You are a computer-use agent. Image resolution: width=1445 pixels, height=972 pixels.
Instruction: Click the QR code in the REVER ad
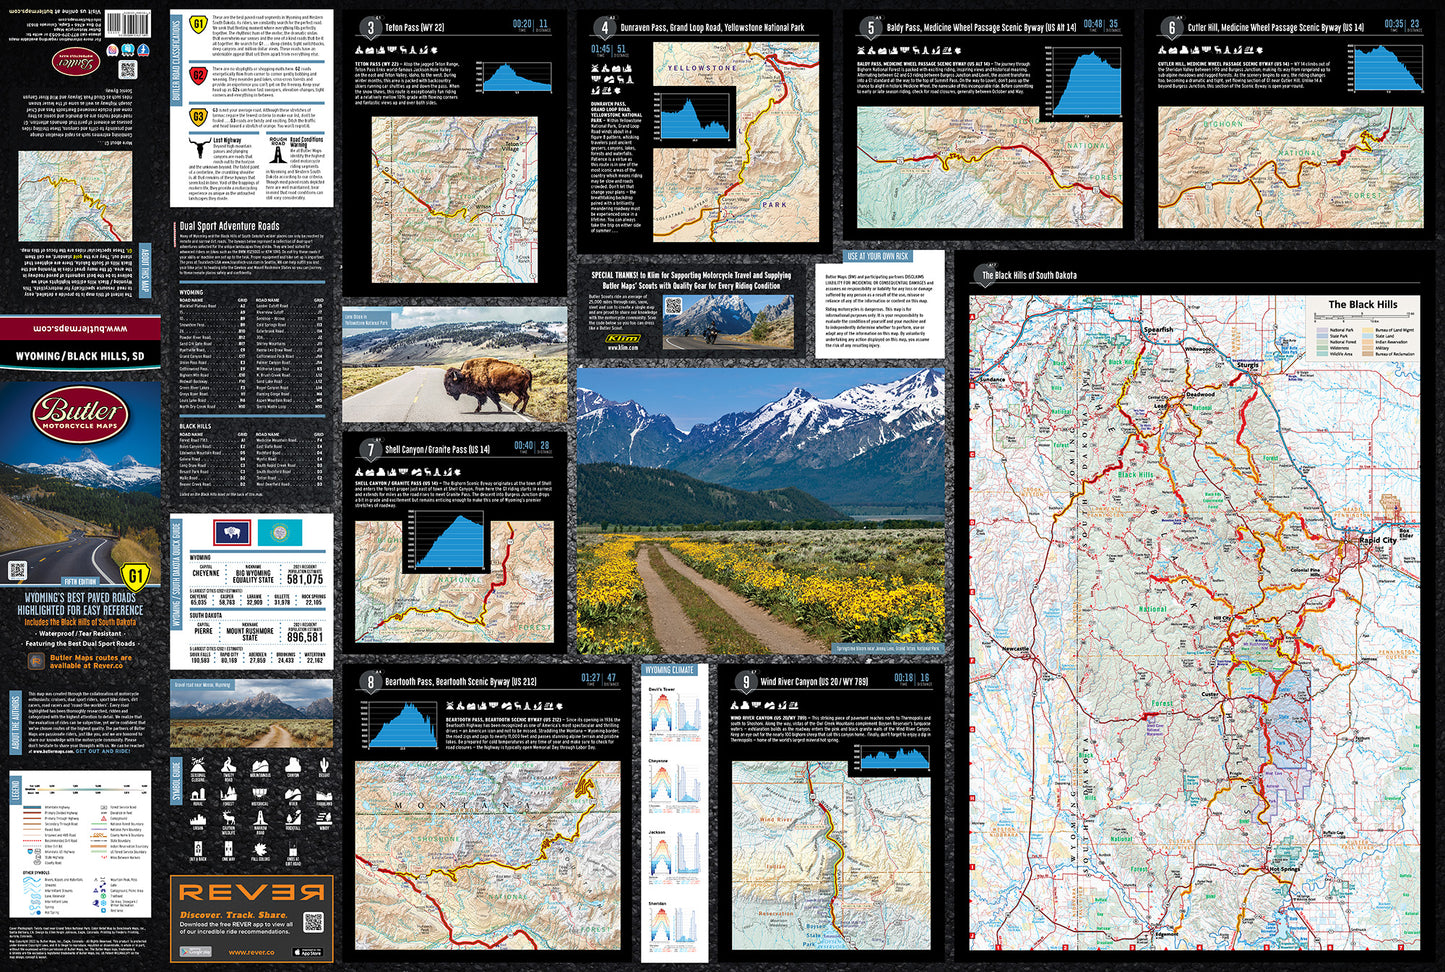tap(313, 922)
